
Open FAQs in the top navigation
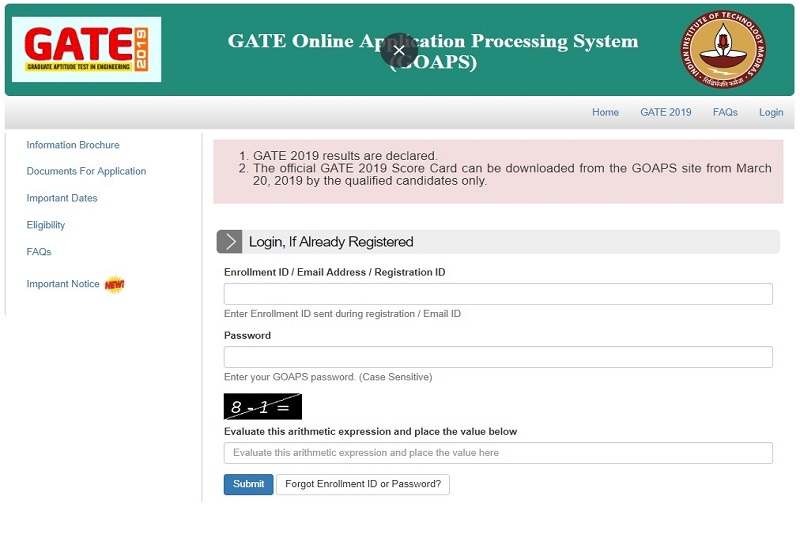[x=725, y=112]
